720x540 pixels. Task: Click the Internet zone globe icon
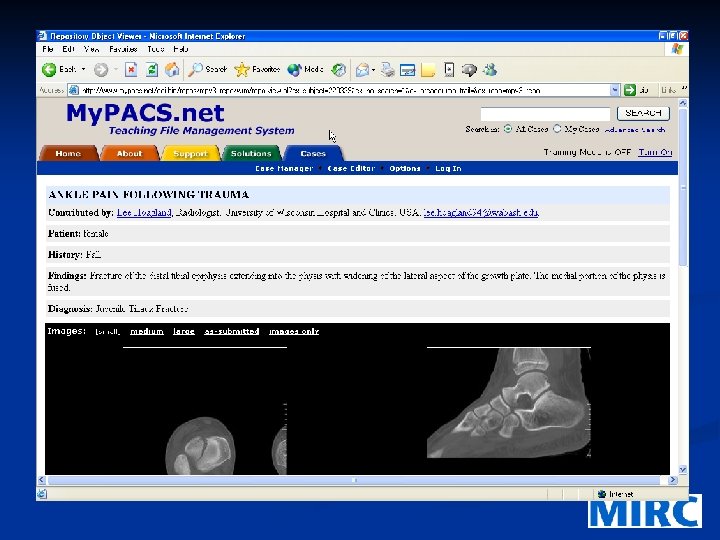pyautogui.click(x=602, y=494)
